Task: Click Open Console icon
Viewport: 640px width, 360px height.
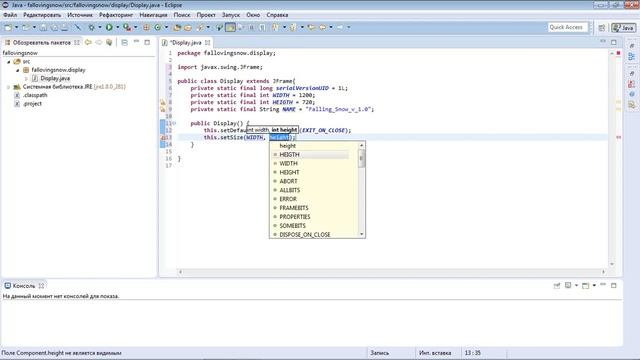Action: point(585,286)
